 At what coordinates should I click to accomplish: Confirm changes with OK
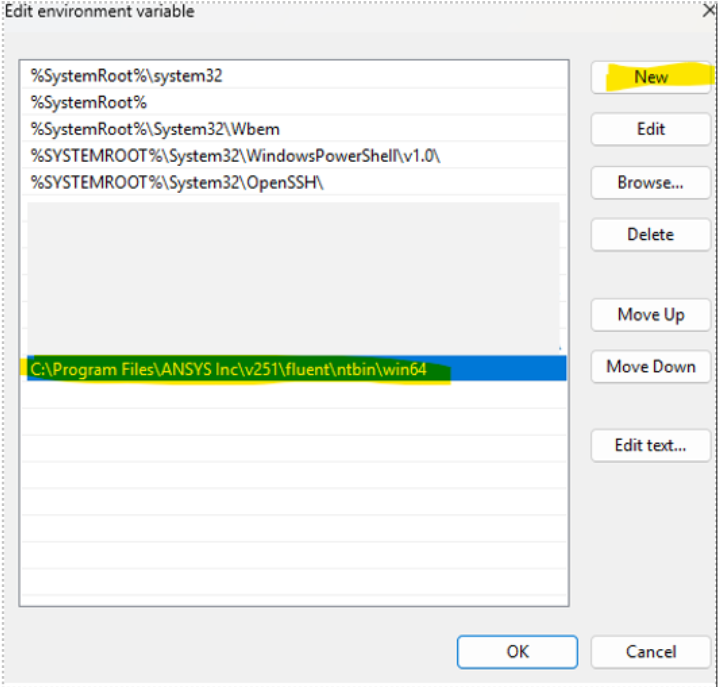coord(517,651)
